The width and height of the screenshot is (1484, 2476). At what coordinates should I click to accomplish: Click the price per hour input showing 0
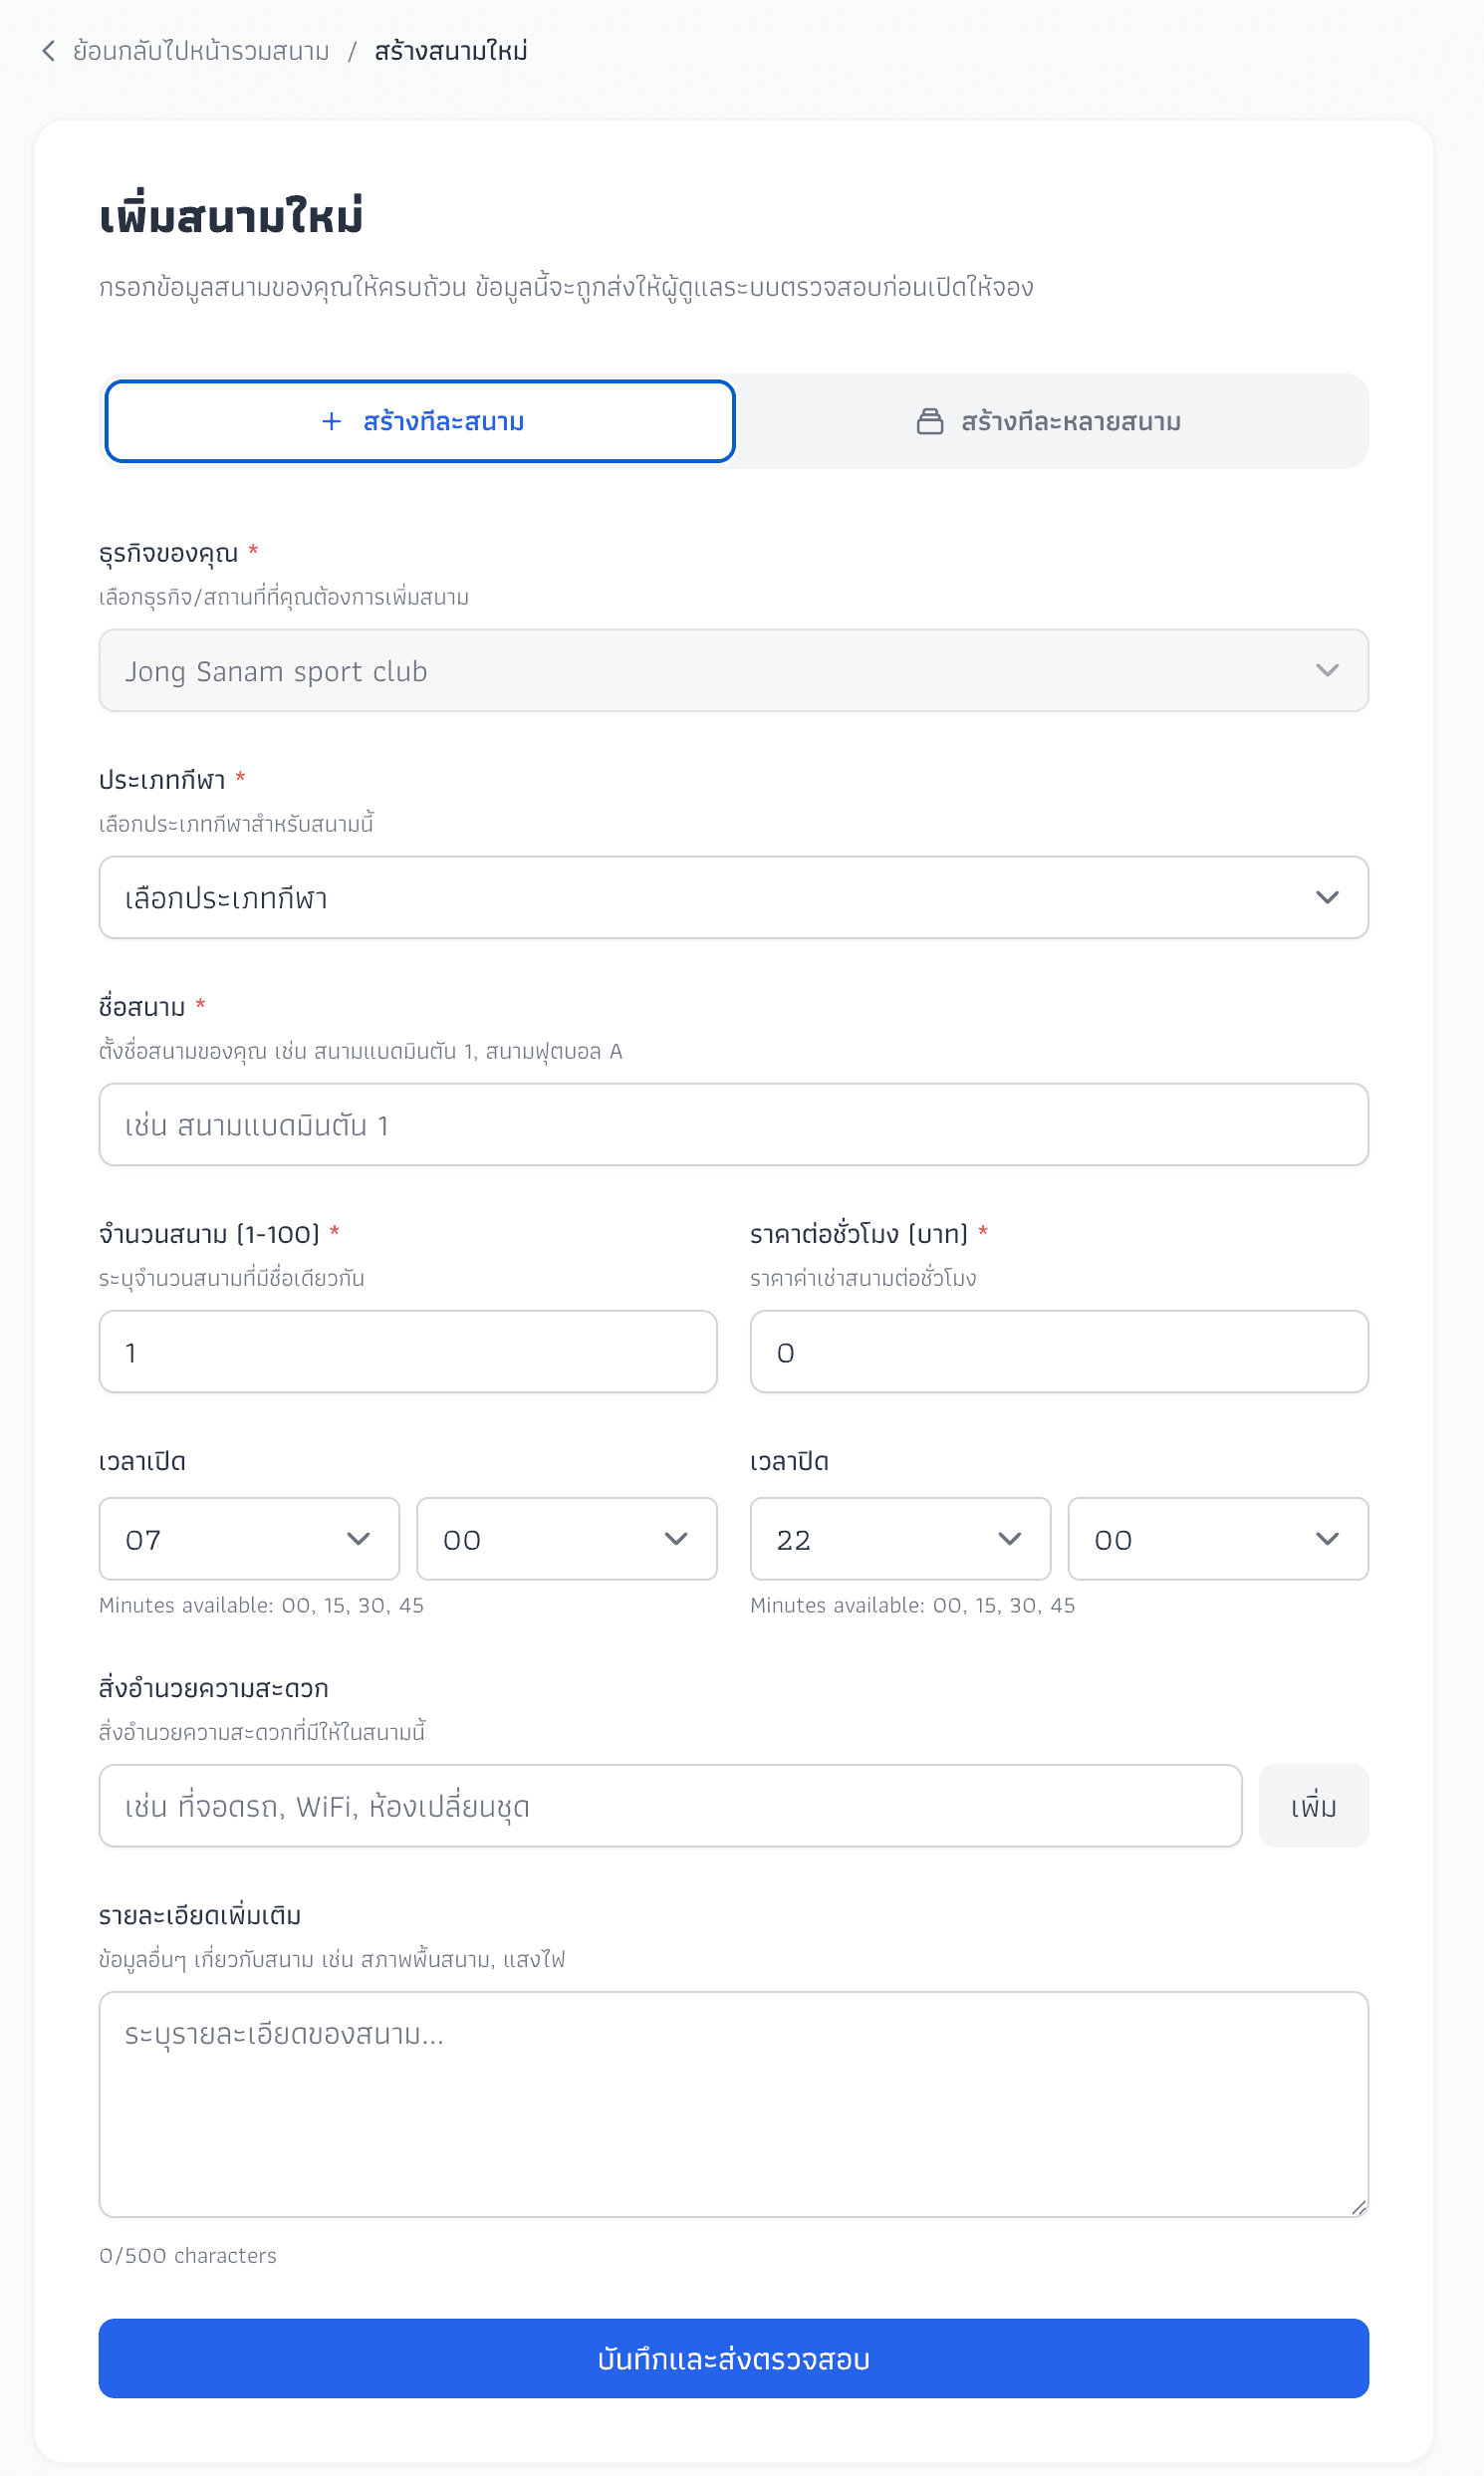pos(1058,1351)
